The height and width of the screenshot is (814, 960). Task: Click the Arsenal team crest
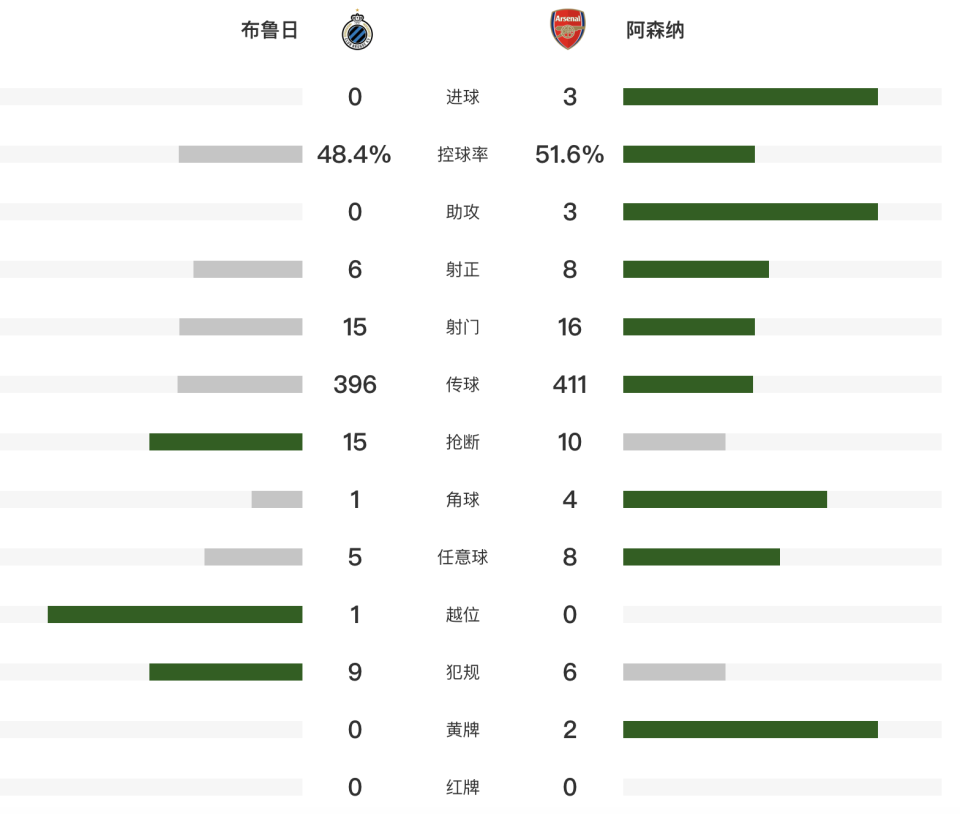tap(569, 30)
